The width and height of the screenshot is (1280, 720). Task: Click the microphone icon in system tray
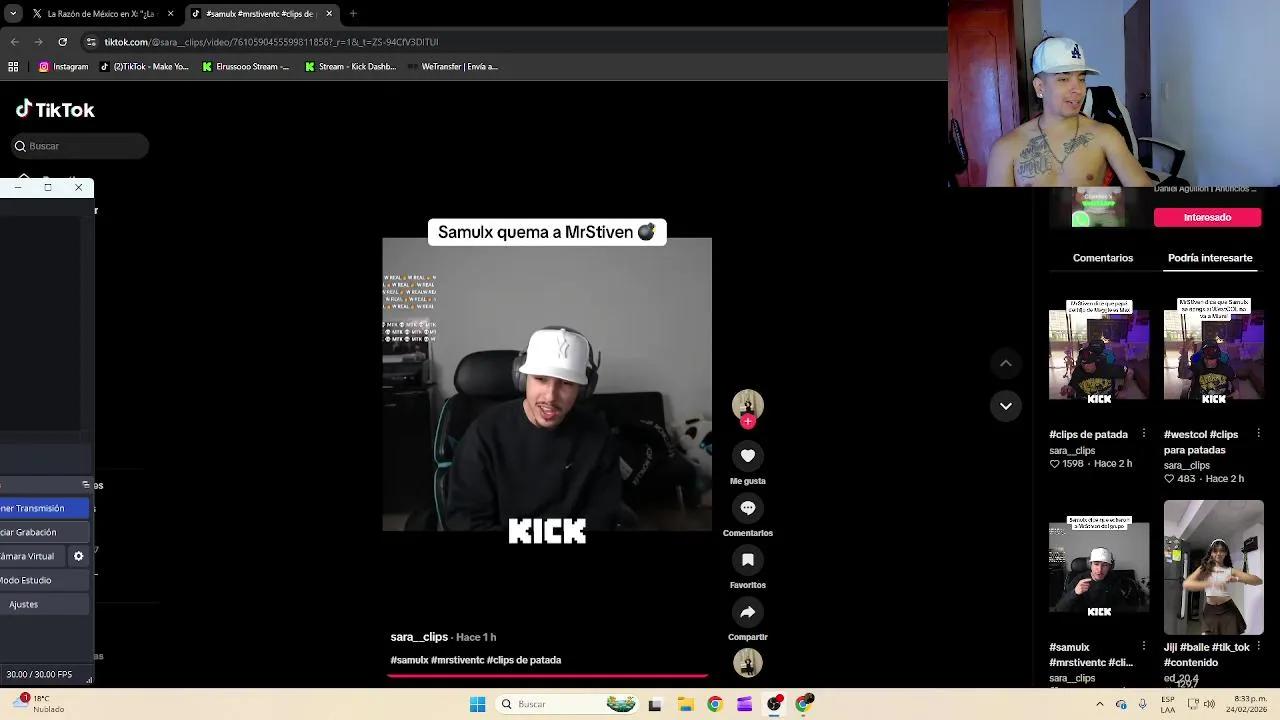pyautogui.click(x=1142, y=704)
